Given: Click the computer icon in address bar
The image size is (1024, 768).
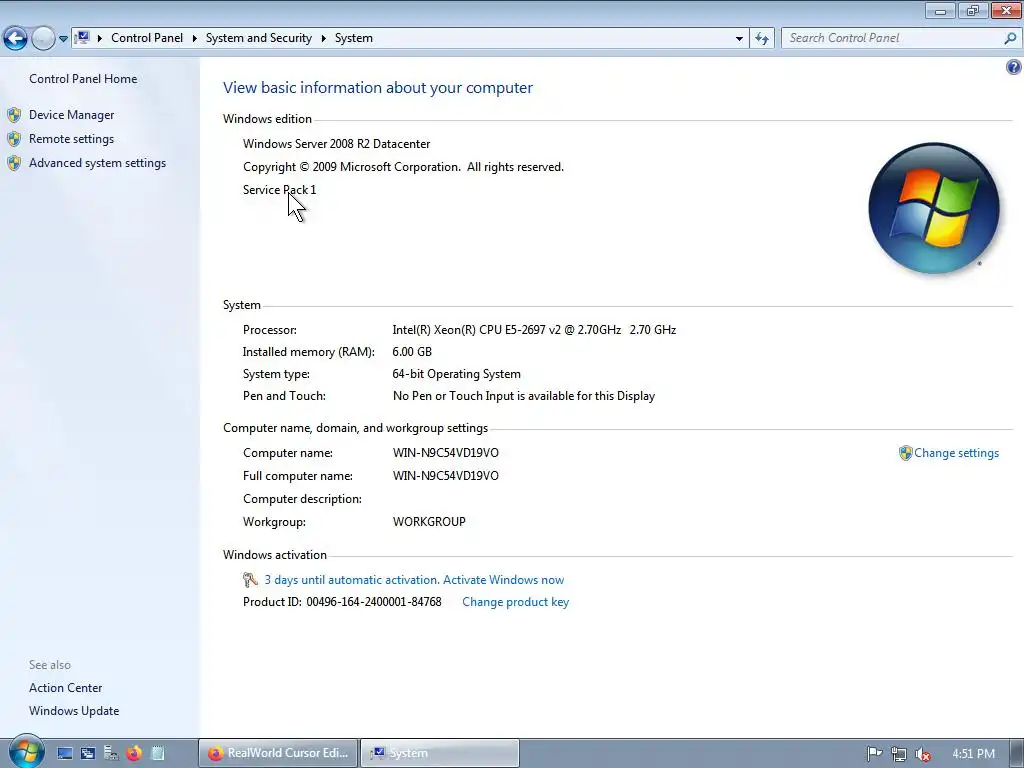Looking at the screenshot, I should coord(82,38).
